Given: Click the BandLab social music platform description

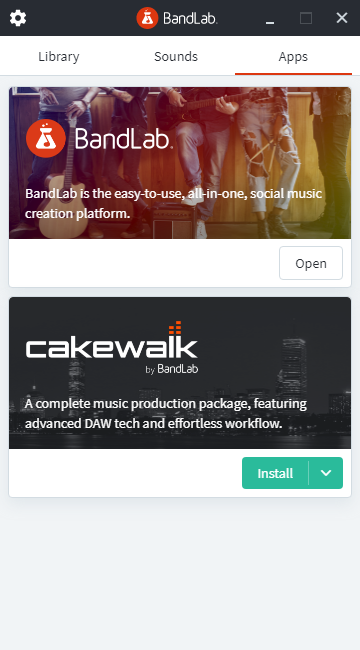Looking at the screenshot, I should point(173,204).
